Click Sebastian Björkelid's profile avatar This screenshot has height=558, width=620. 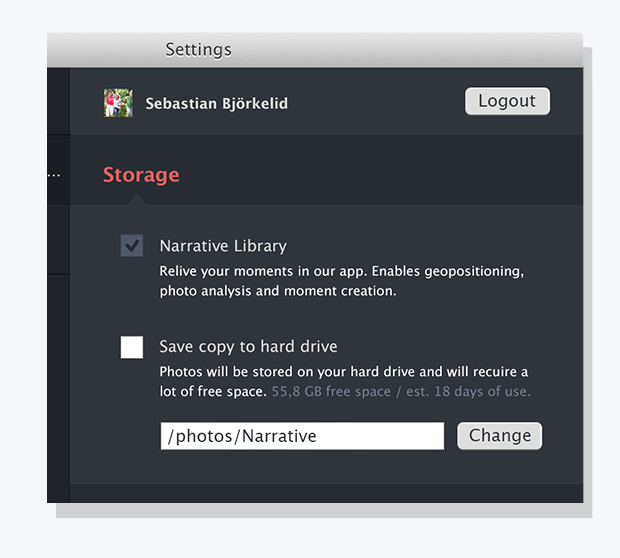coord(118,103)
